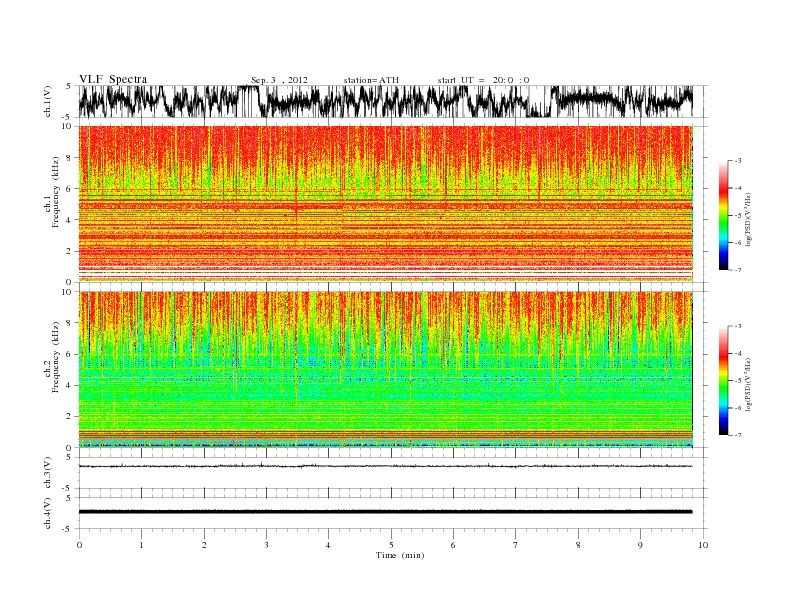Click the time axis tick label "5"
Screen dimensions: 792x612
[x=391, y=545]
